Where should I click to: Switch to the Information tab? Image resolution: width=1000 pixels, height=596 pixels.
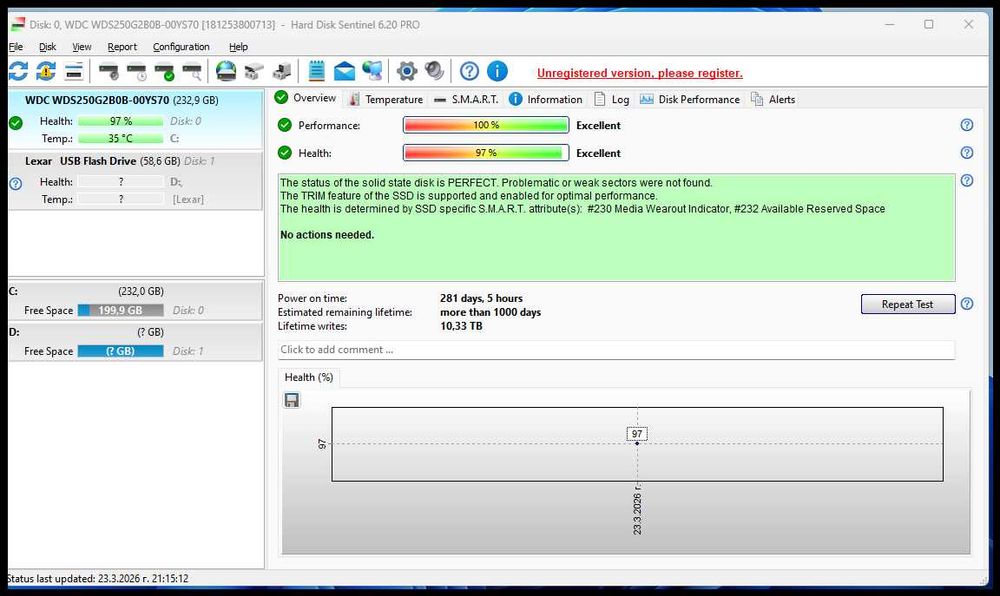(x=546, y=99)
